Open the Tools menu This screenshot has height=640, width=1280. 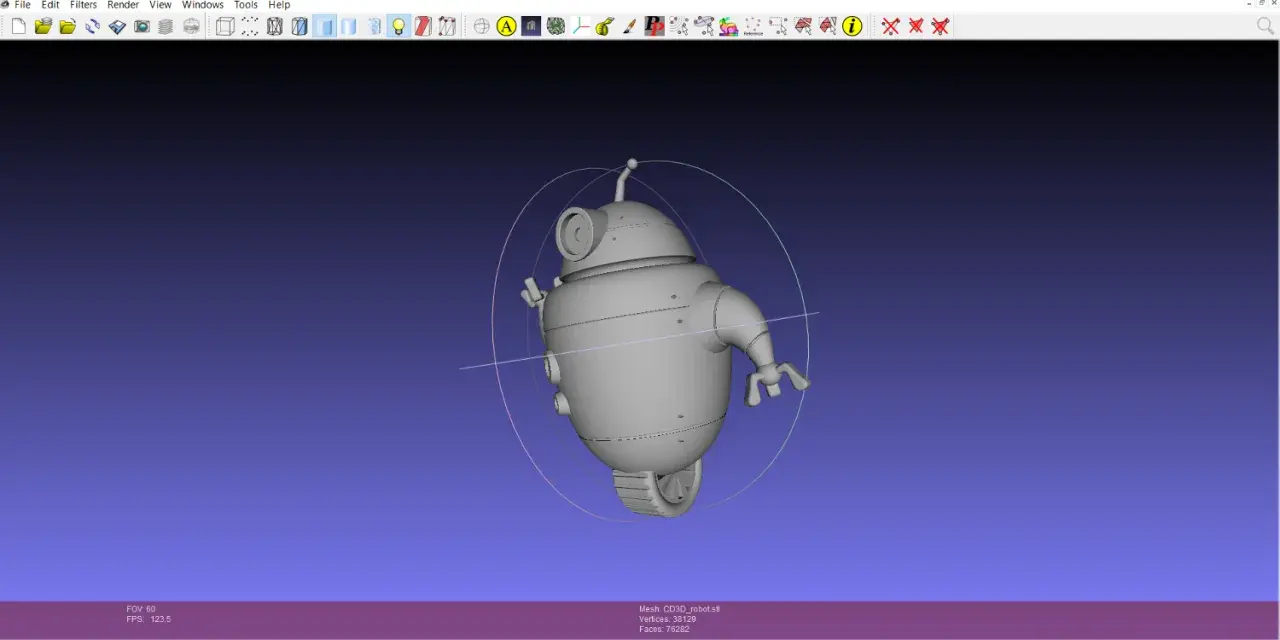(x=246, y=5)
